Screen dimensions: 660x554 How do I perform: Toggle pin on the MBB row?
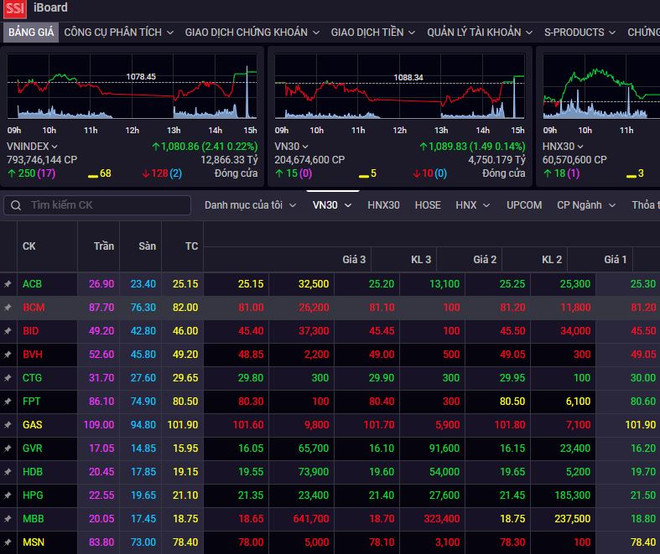pos(8,519)
